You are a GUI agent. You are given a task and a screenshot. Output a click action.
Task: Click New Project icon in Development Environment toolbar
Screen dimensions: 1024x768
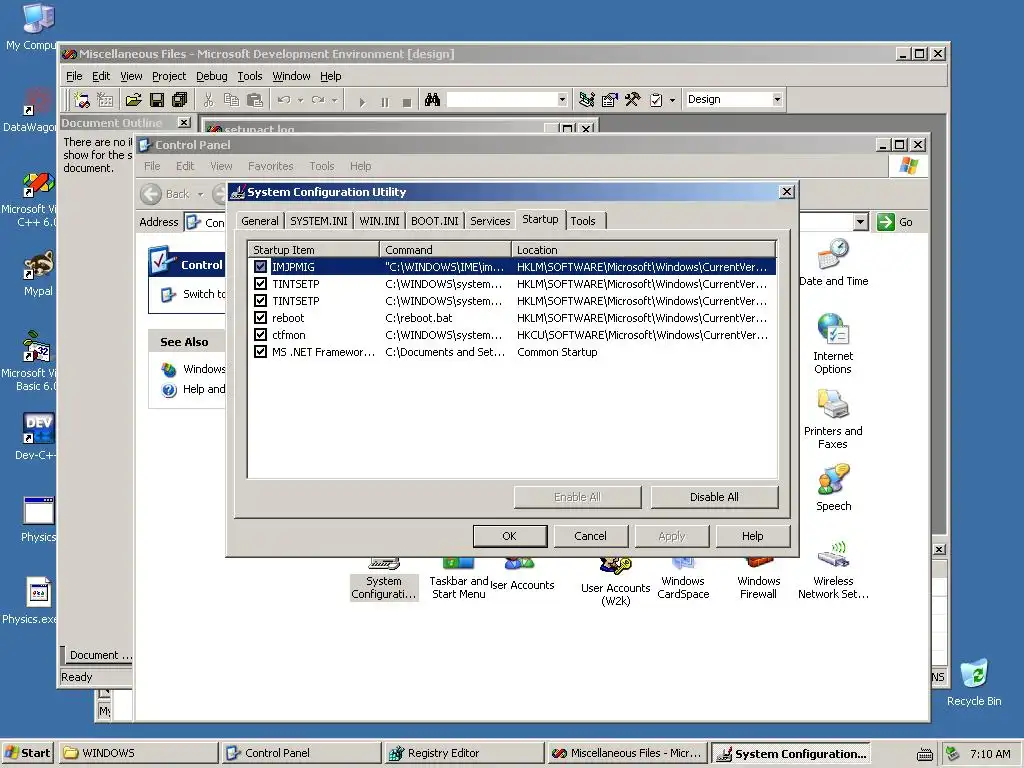[82, 100]
